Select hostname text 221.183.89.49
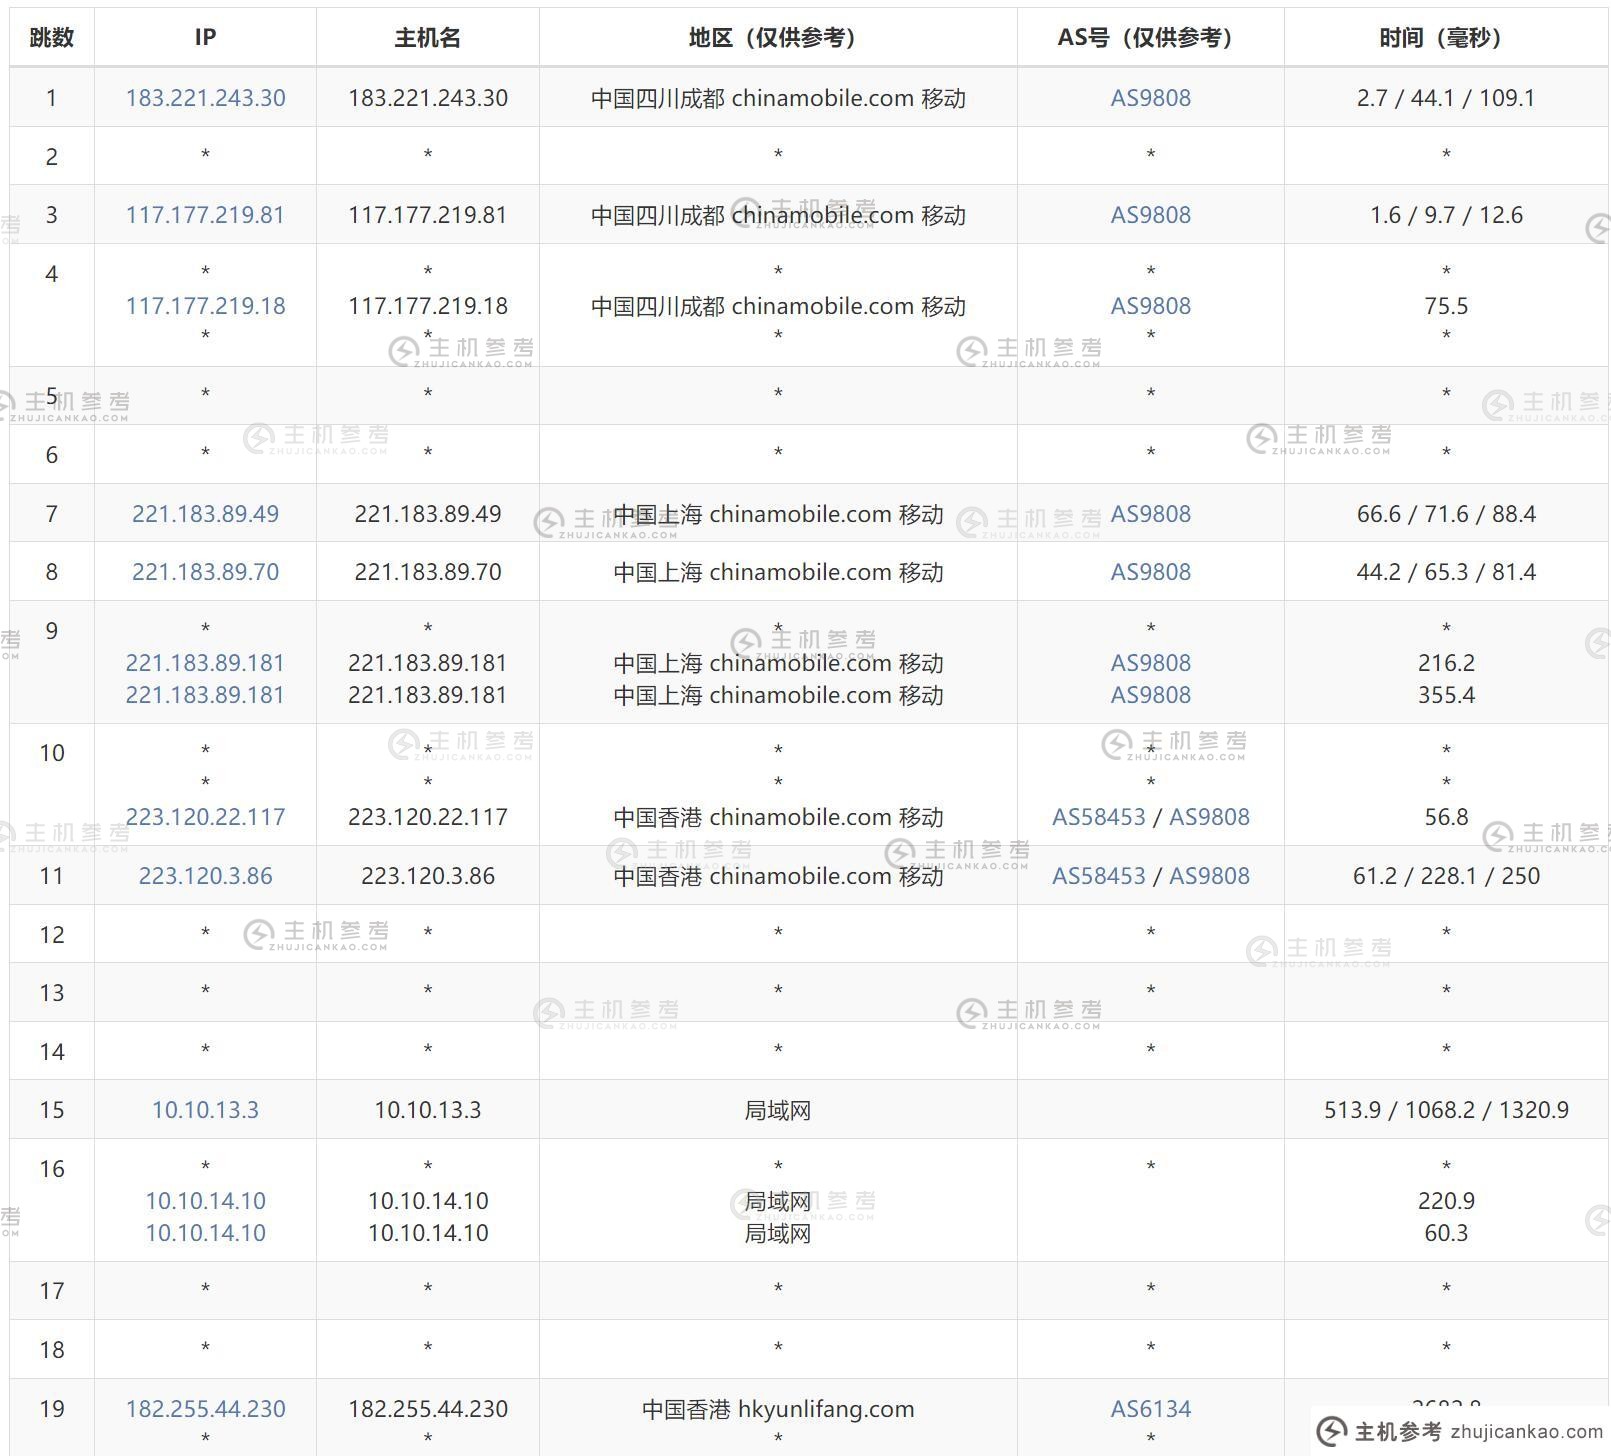This screenshot has height=1456, width=1611. click(x=428, y=514)
